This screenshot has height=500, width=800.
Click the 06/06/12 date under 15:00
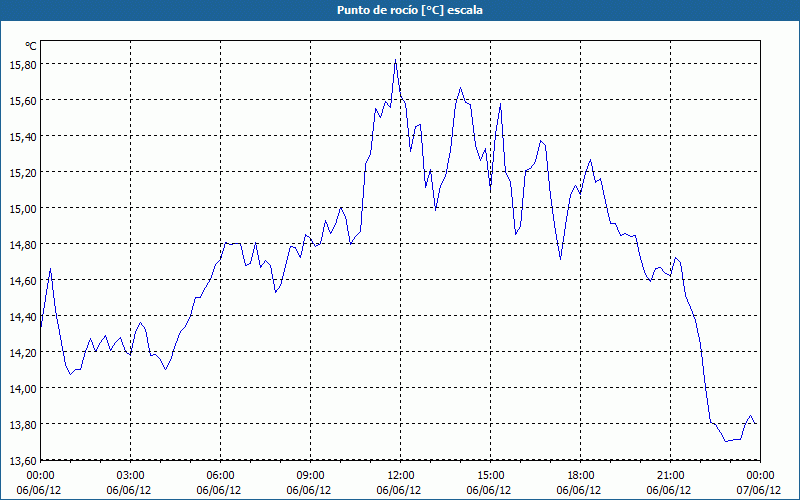point(489,490)
